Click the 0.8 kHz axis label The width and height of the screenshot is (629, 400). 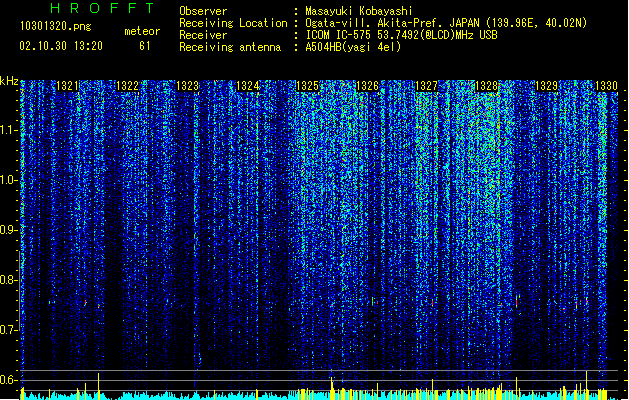click(x=9, y=280)
